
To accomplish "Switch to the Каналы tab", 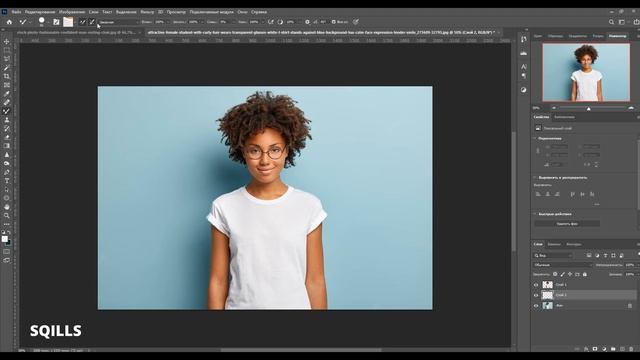I will tap(554, 244).
